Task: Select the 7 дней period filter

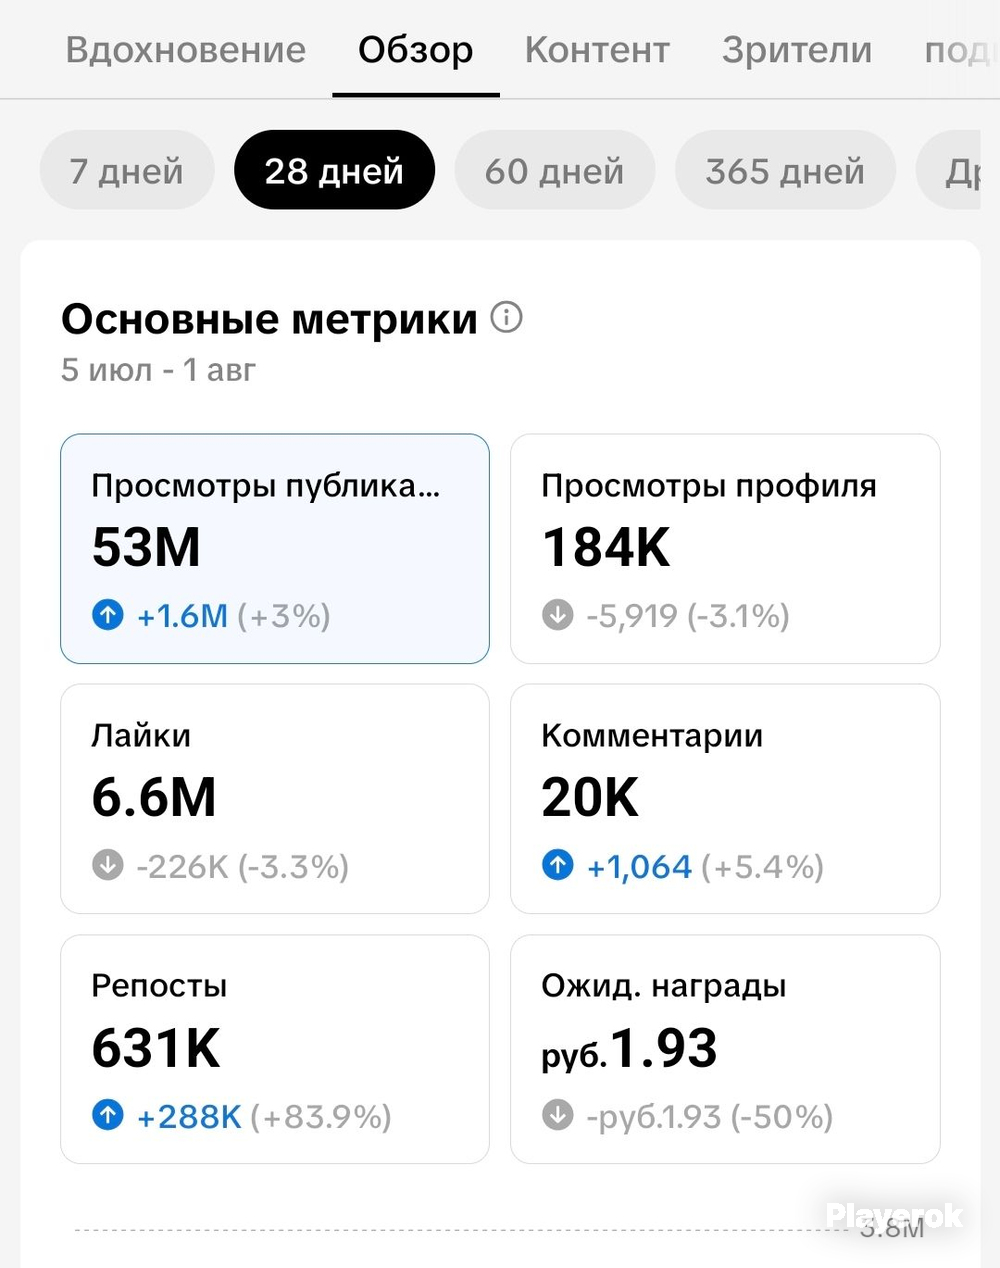Action: 127,170
